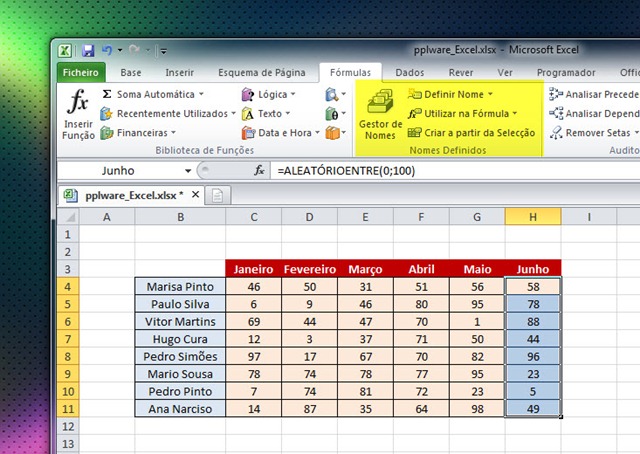Select the Mario Sousa cell
640x454 pixels.
coord(180,374)
